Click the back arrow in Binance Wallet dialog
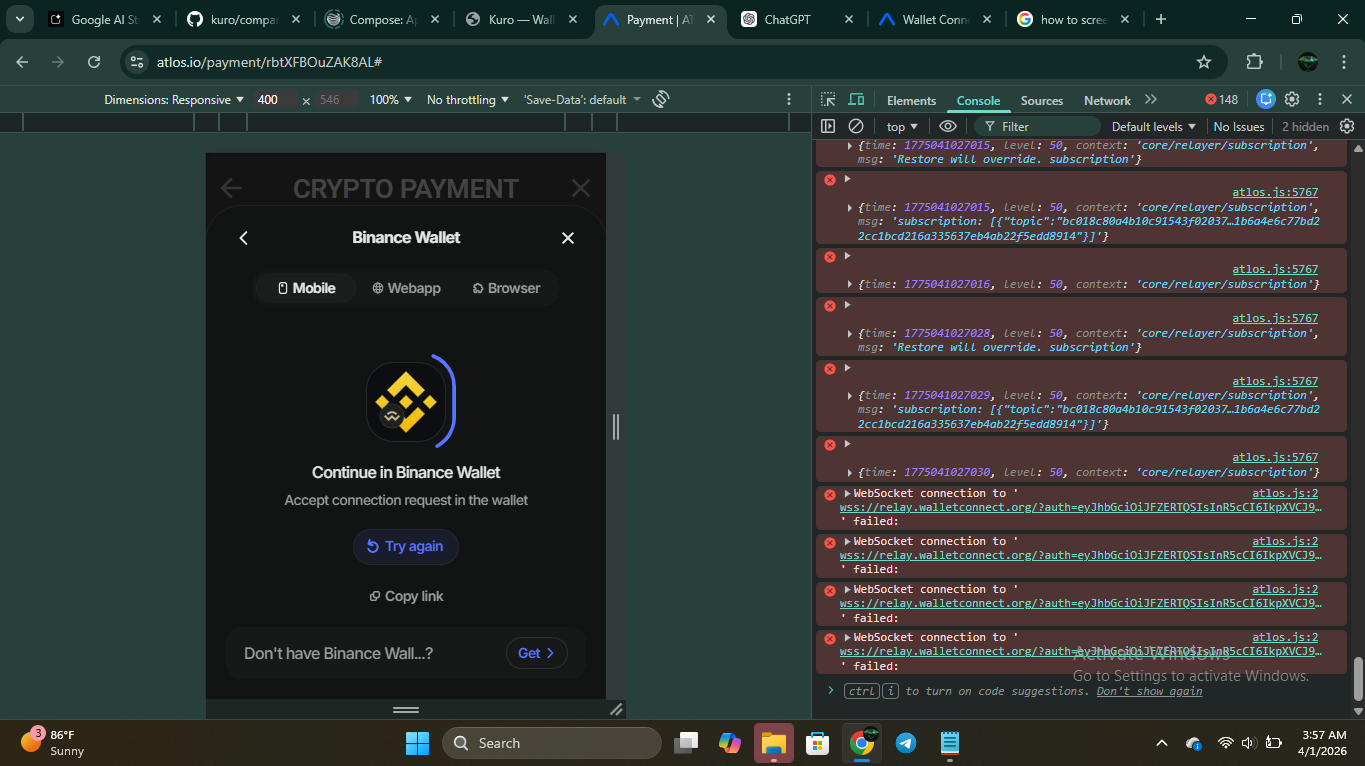 (243, 238)
